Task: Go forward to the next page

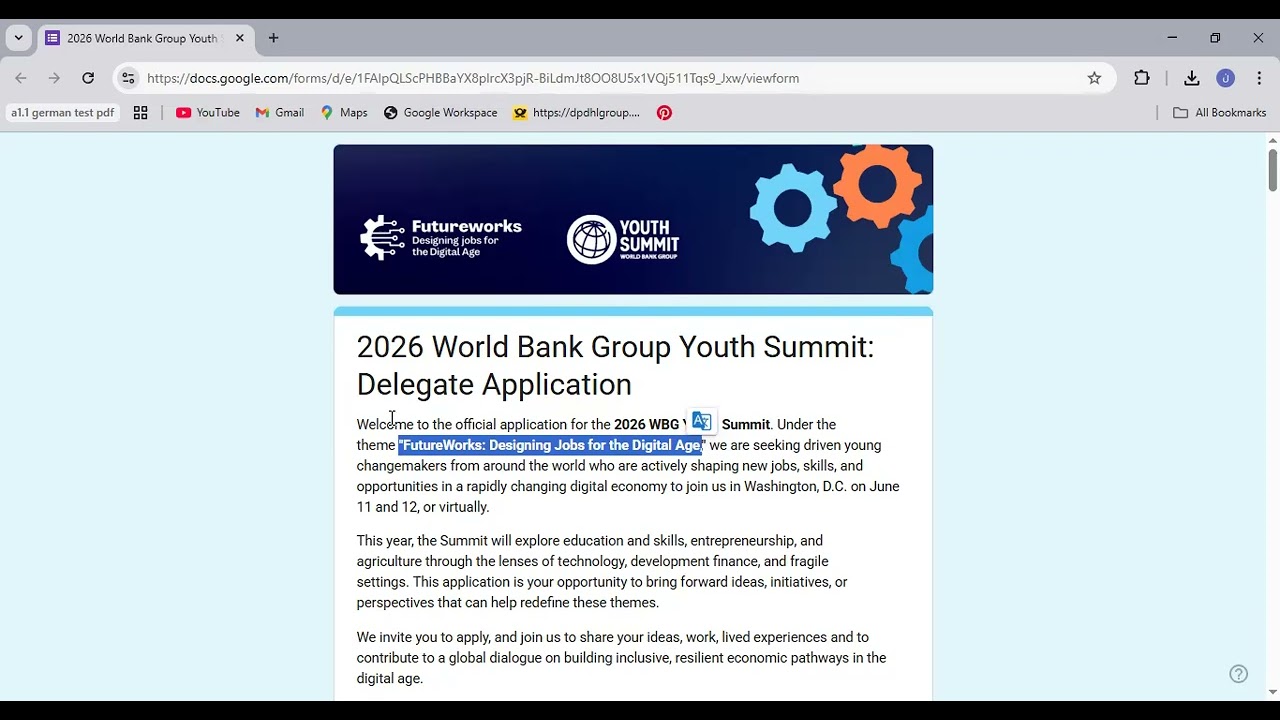Action: pyautogui.click(x=54, y=78)
